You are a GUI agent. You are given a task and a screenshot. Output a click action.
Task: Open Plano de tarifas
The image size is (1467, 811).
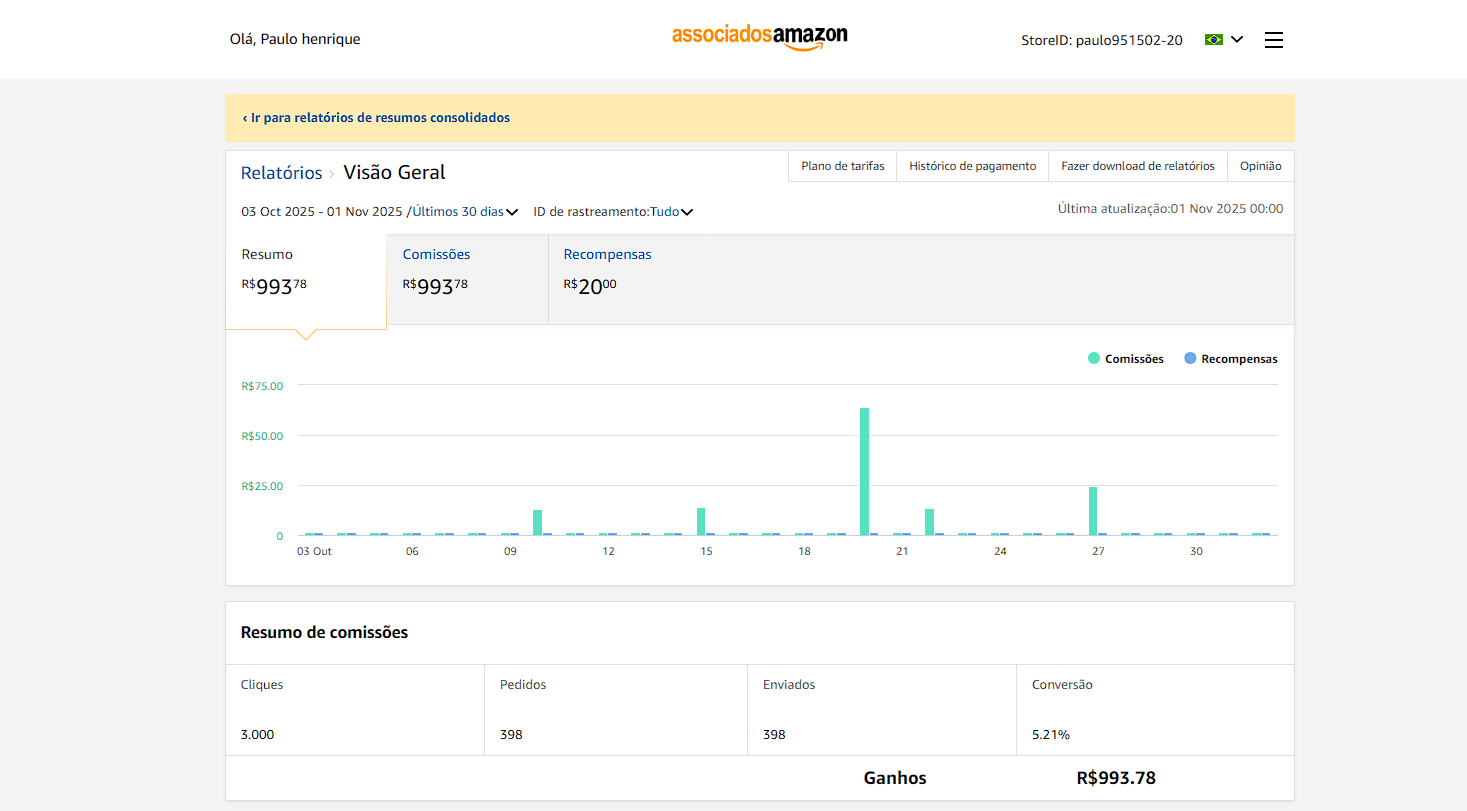[842, 166]
